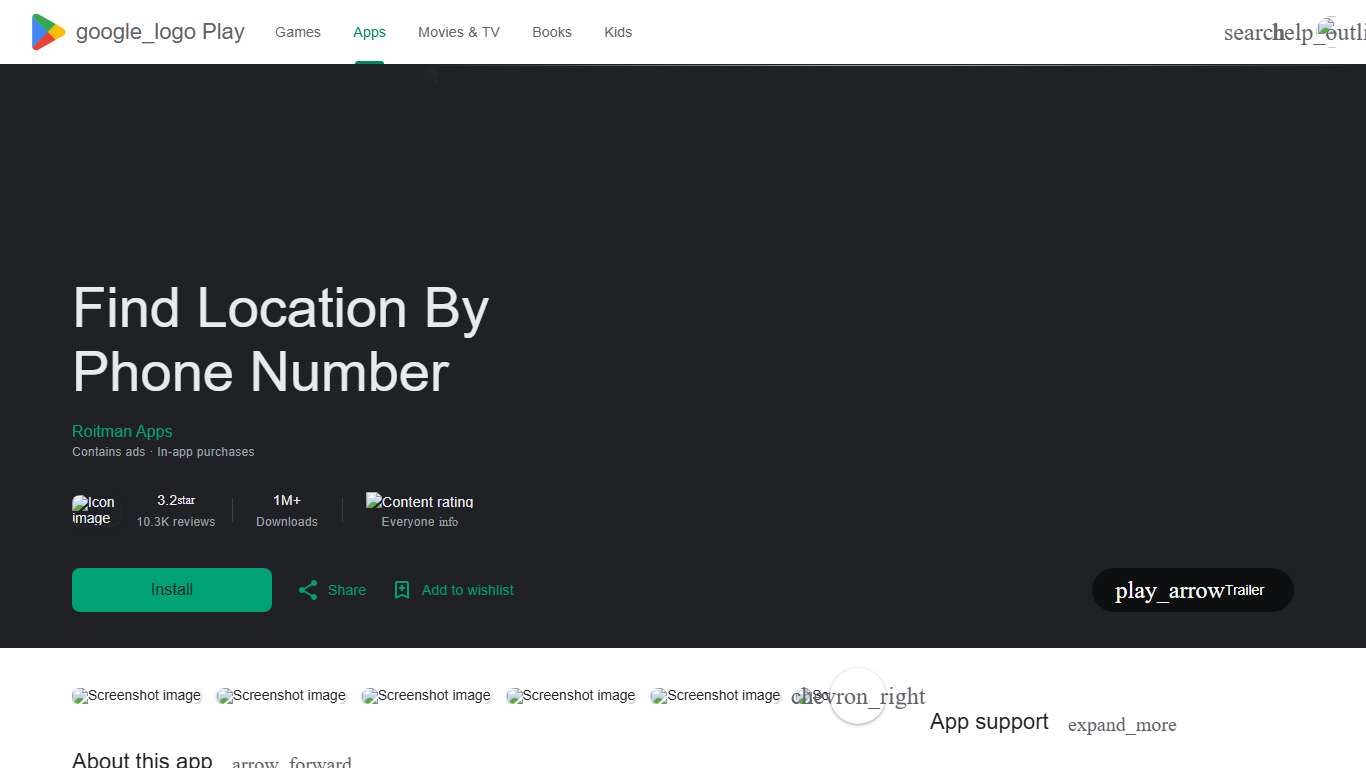Click the app's icon image
Viewport: 1366px width, 768px height.
click(94, 510)
